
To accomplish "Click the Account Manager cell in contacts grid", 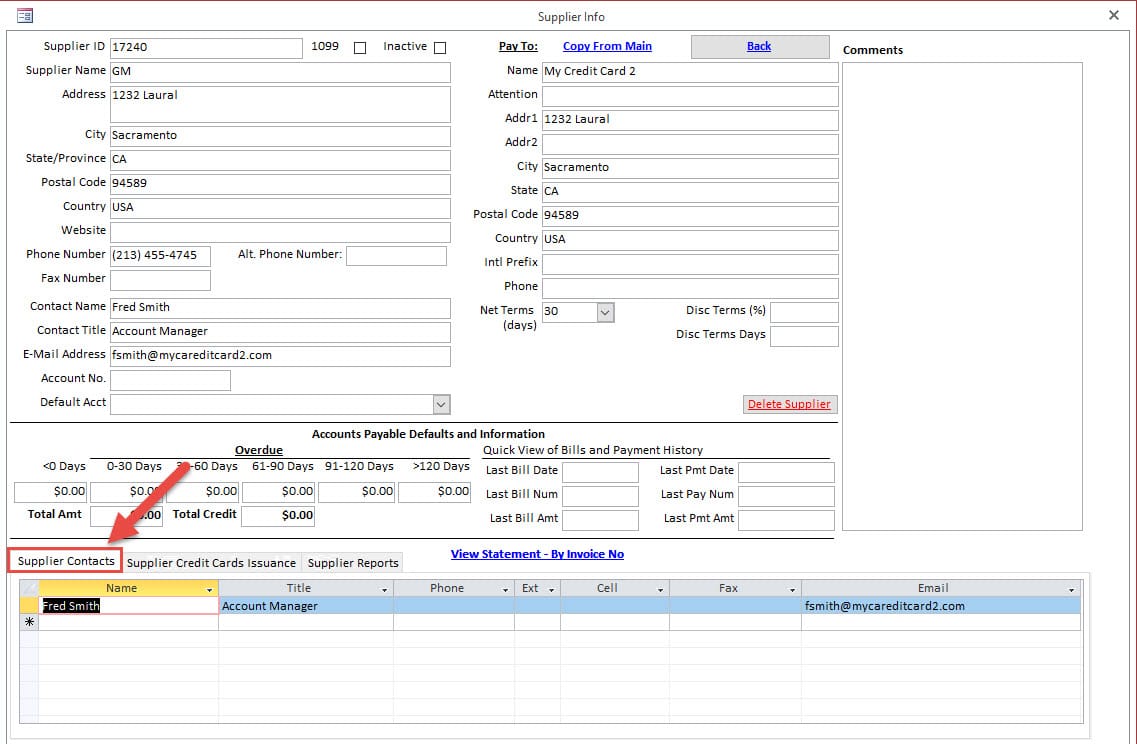I will click(306, 606).
